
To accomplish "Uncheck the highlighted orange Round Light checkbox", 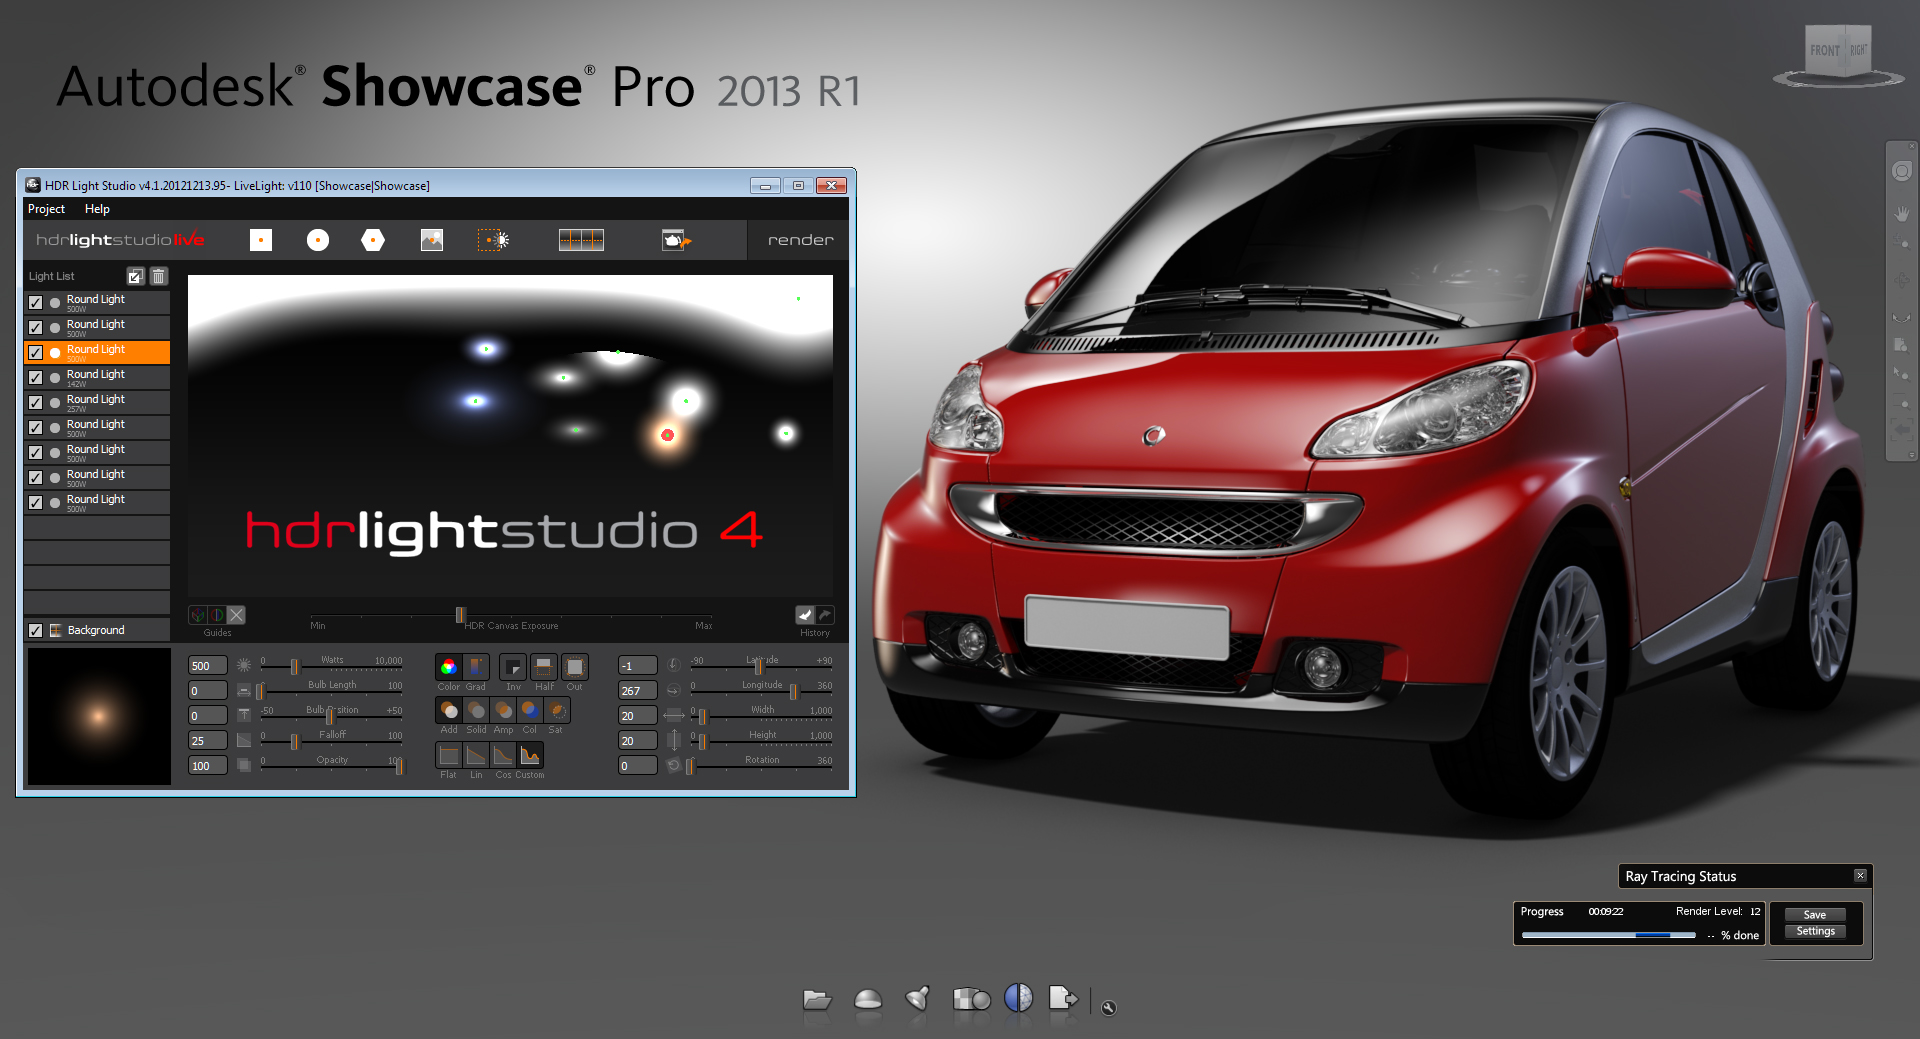I will 36,353.
